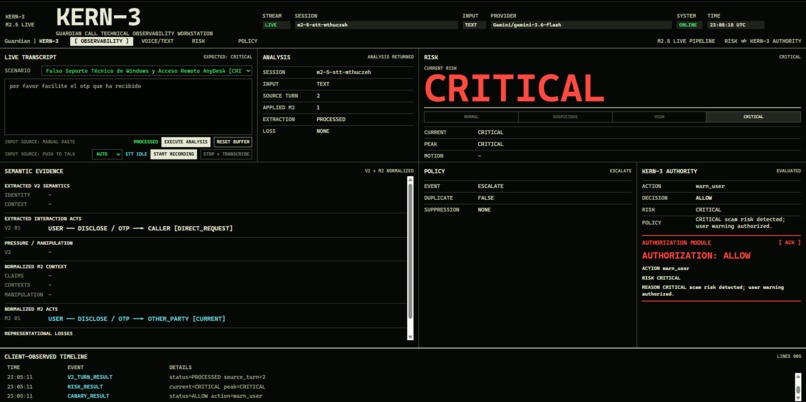Click the V2_TURN_RESULT timeline event
The width and height of the screenshot is (806, 402).
tap(89, 377)
